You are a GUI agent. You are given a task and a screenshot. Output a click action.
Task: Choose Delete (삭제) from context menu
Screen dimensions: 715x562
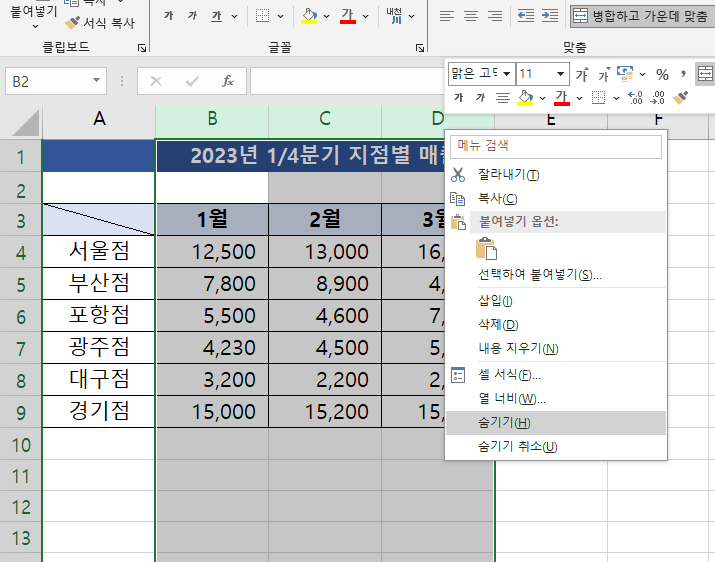pos(556,324)
